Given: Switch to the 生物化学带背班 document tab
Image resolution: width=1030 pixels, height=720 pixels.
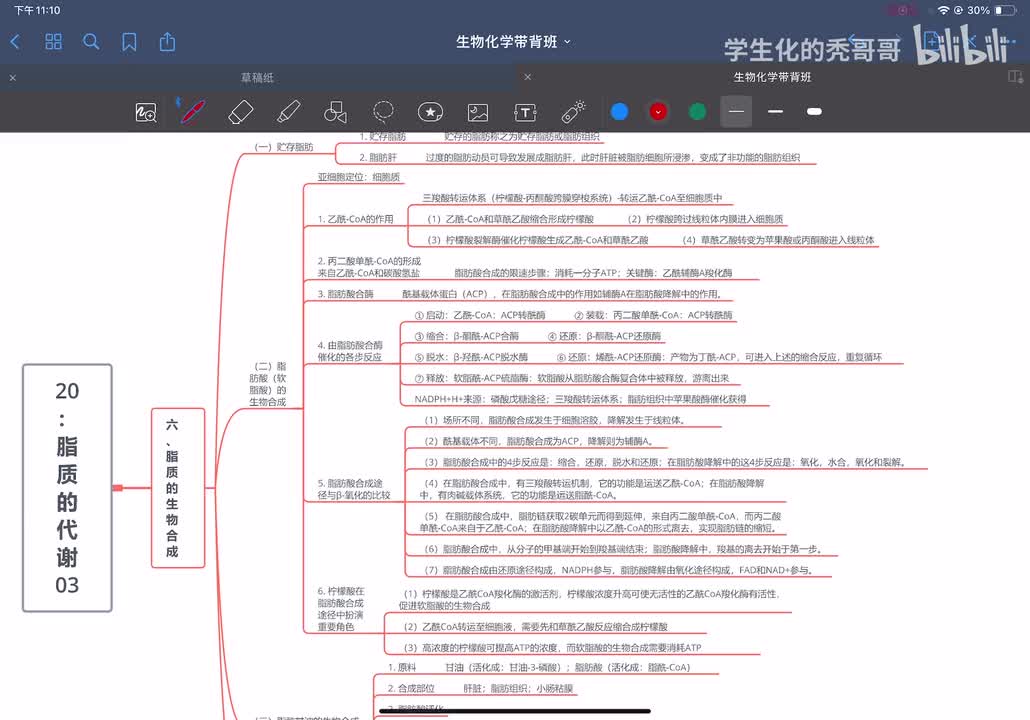Looking at the screenshot, I should pos(772,77).
